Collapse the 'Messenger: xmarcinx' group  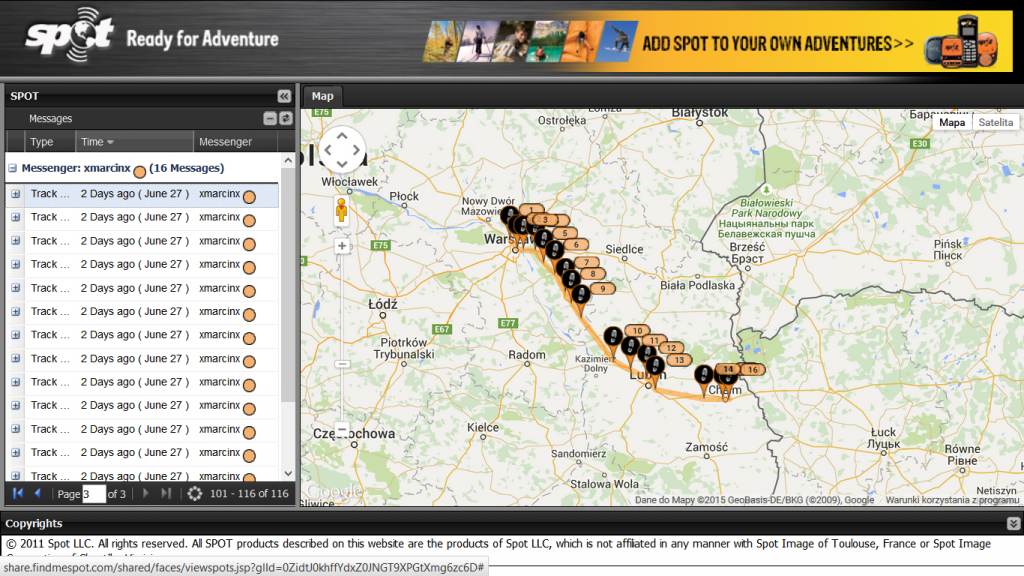[x=12, y=168]
